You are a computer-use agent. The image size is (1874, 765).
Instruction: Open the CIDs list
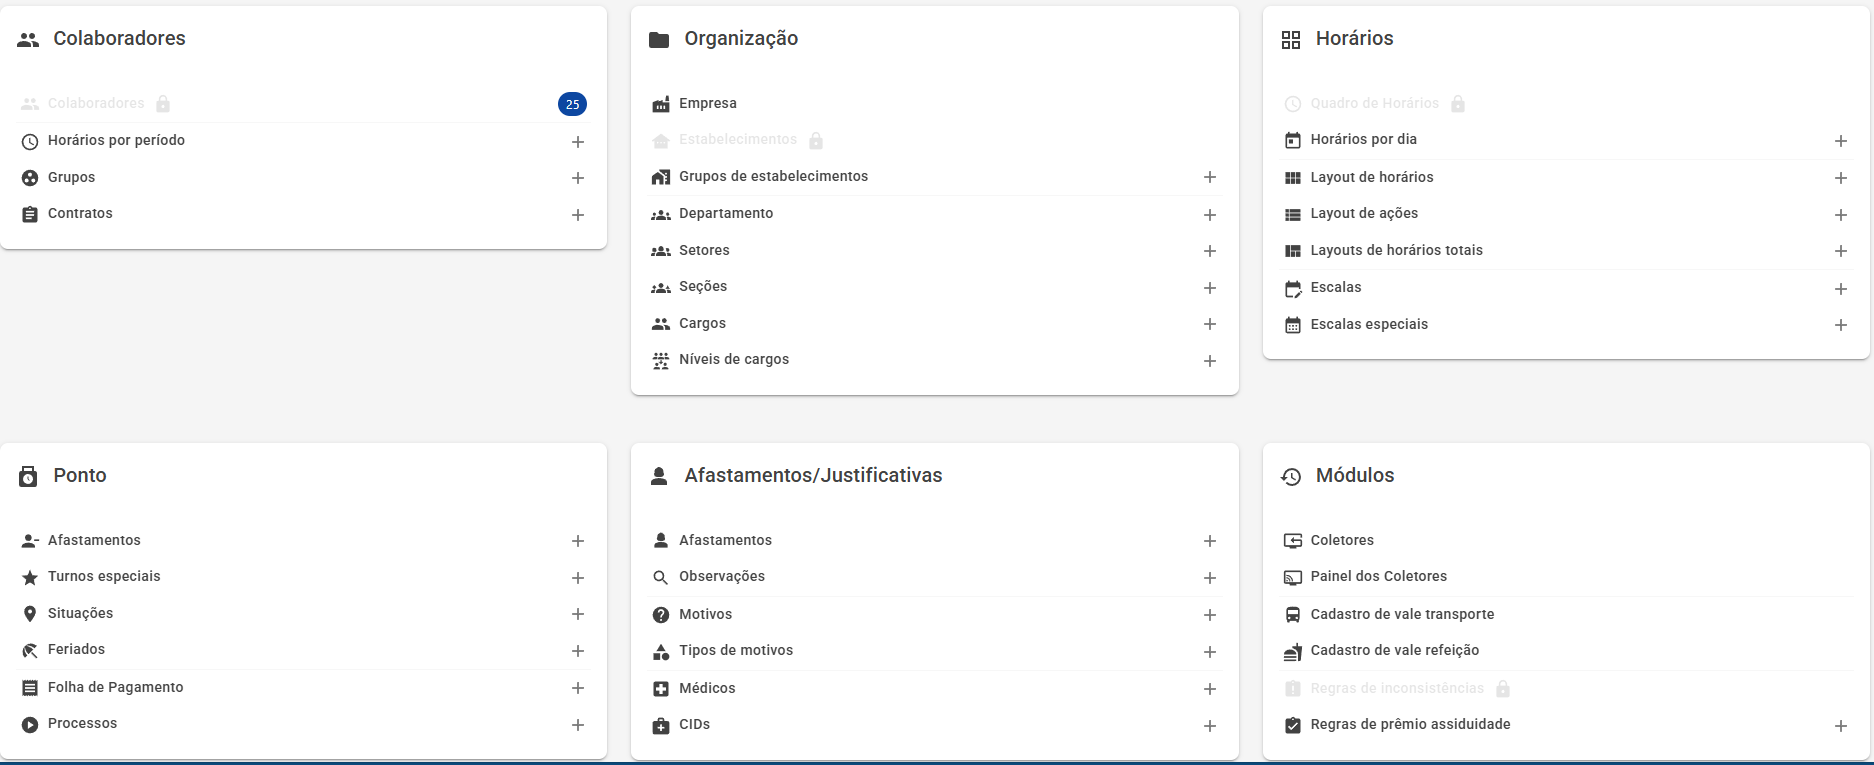(694, 724)
